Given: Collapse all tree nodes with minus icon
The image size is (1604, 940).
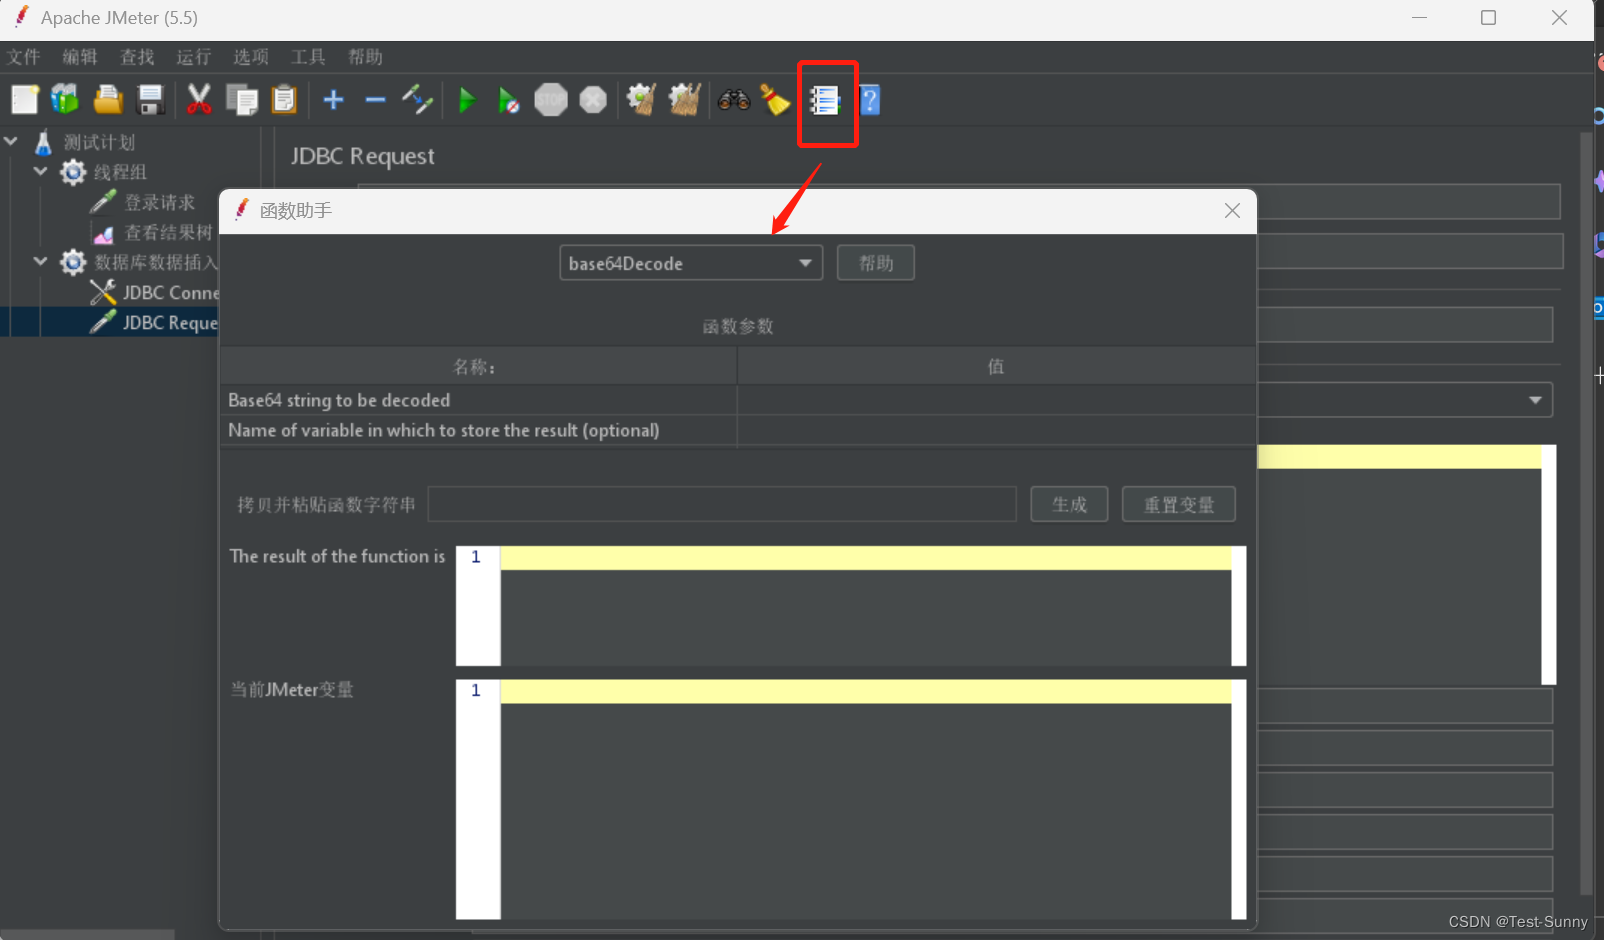Looking at the screenshot, I should pos(376,100).
